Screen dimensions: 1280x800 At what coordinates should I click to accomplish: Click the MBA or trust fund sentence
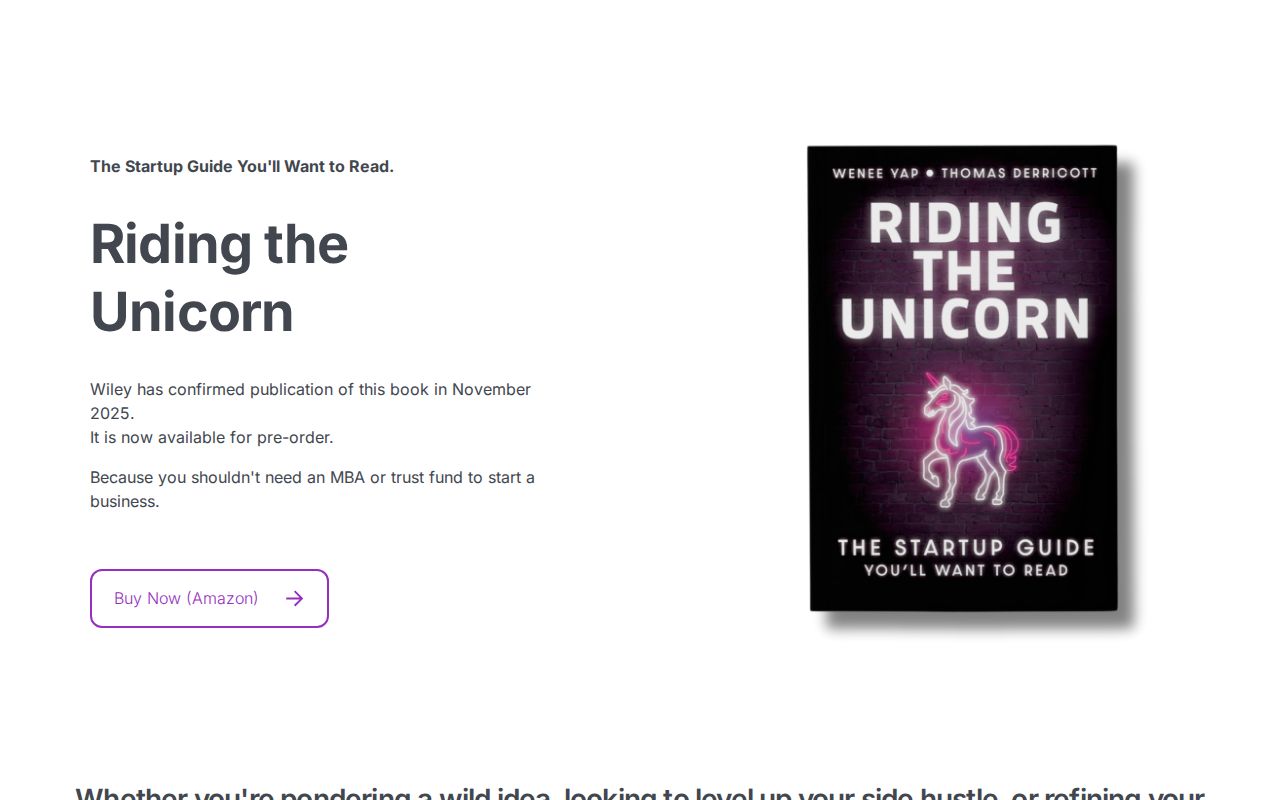312,489
